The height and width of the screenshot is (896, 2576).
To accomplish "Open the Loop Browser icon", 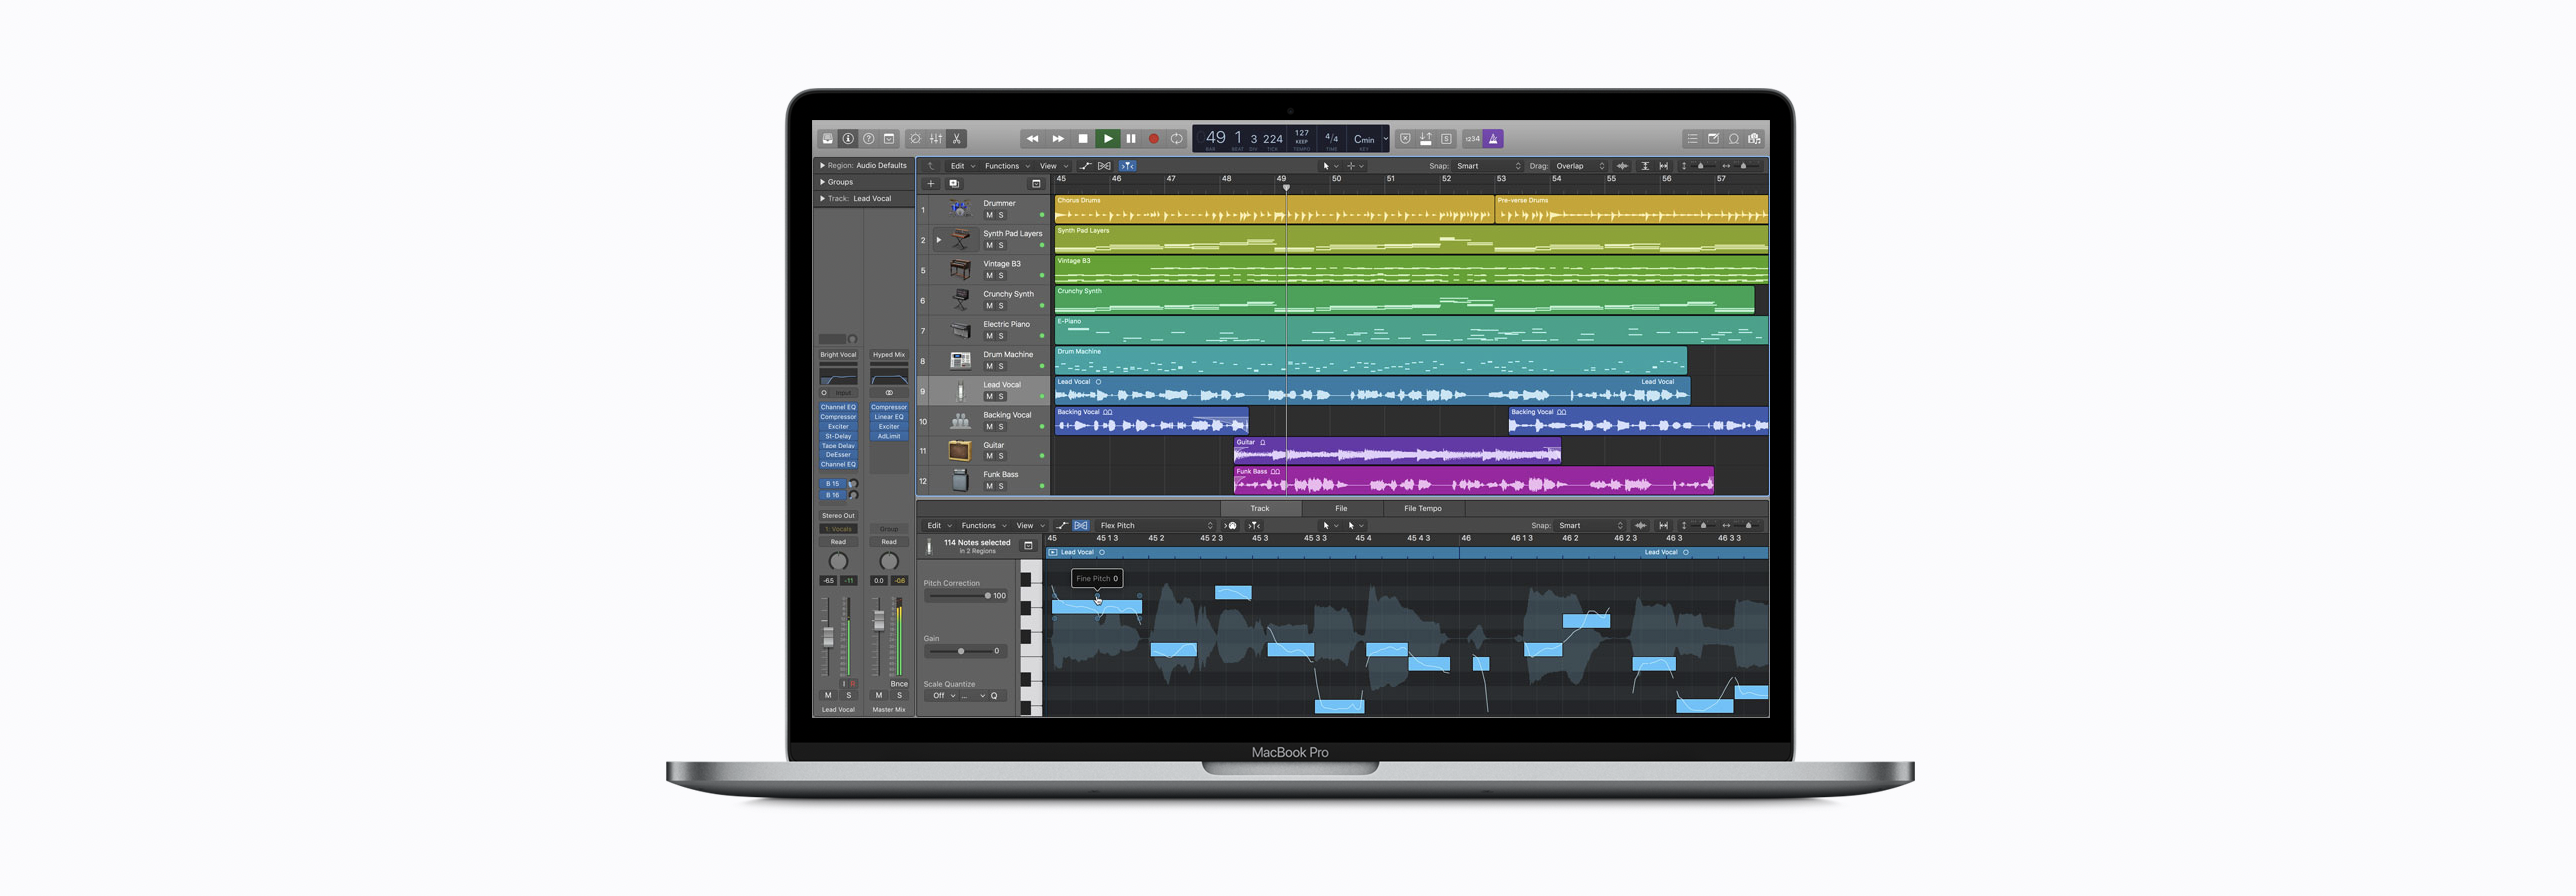I will click(x=1733, y=139).
